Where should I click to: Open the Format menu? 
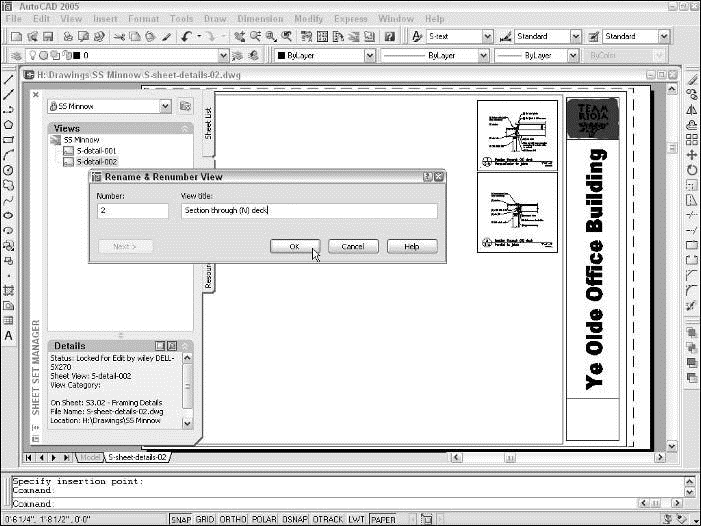[144, 19]
